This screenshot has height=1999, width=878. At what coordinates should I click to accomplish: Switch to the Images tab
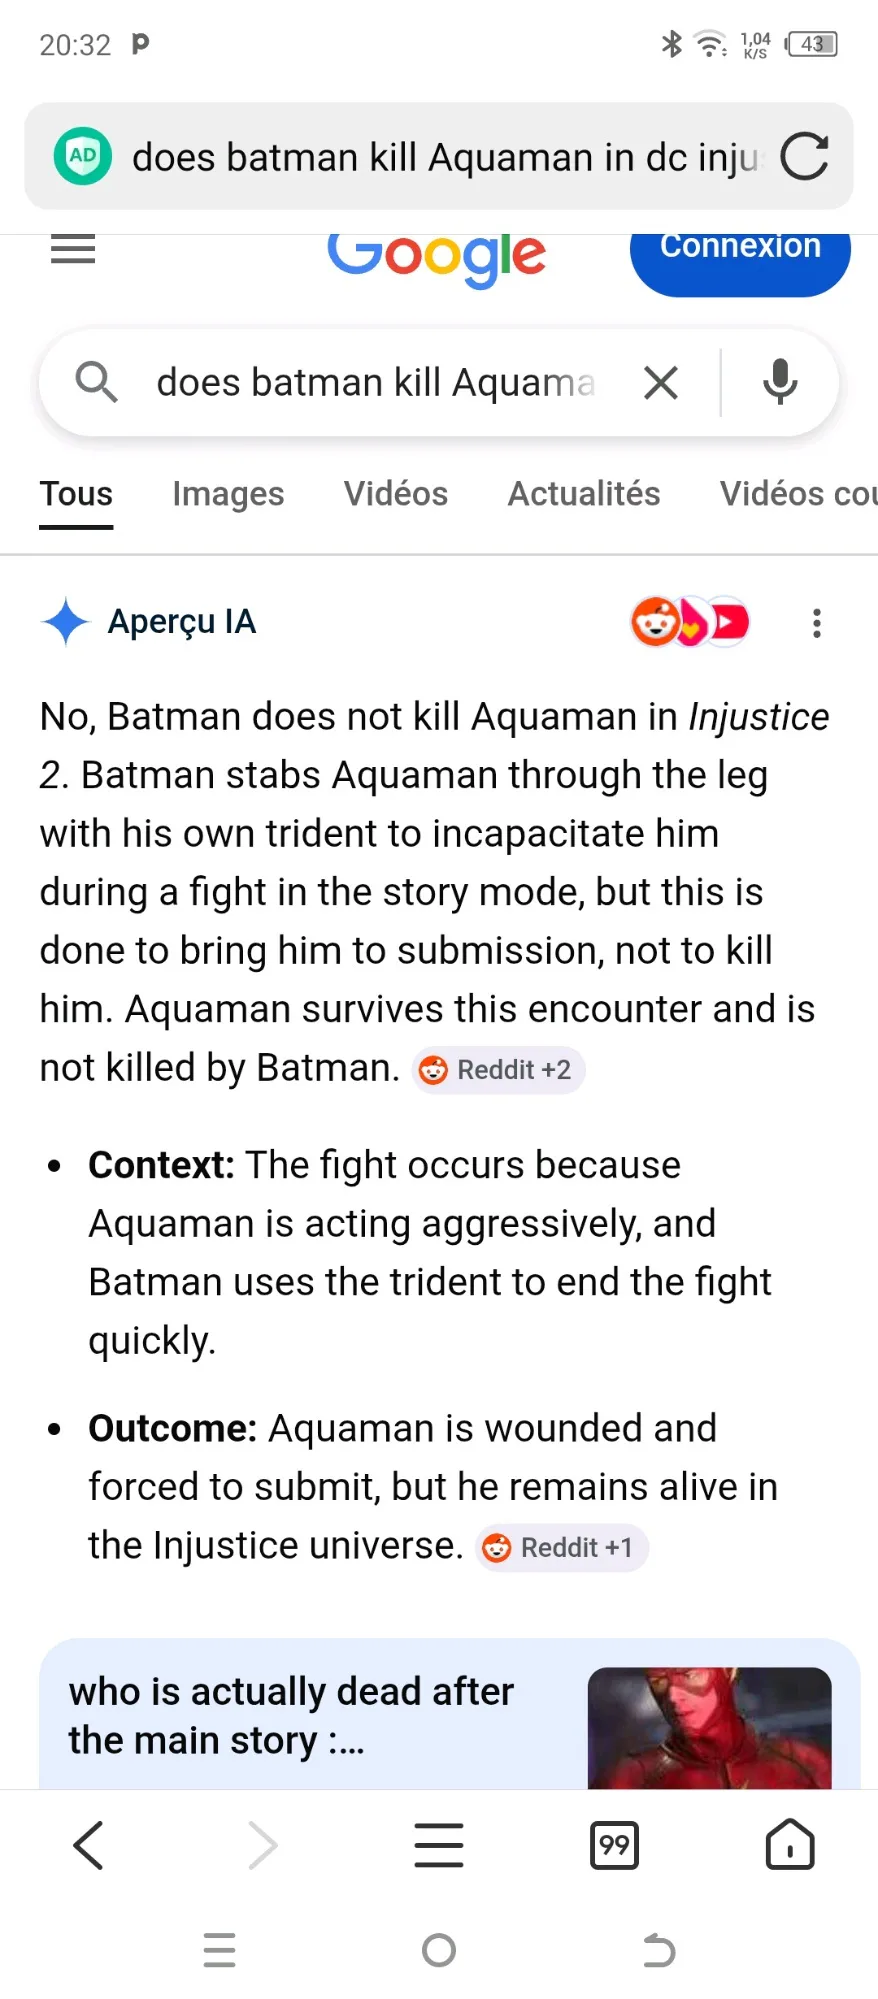228,494
